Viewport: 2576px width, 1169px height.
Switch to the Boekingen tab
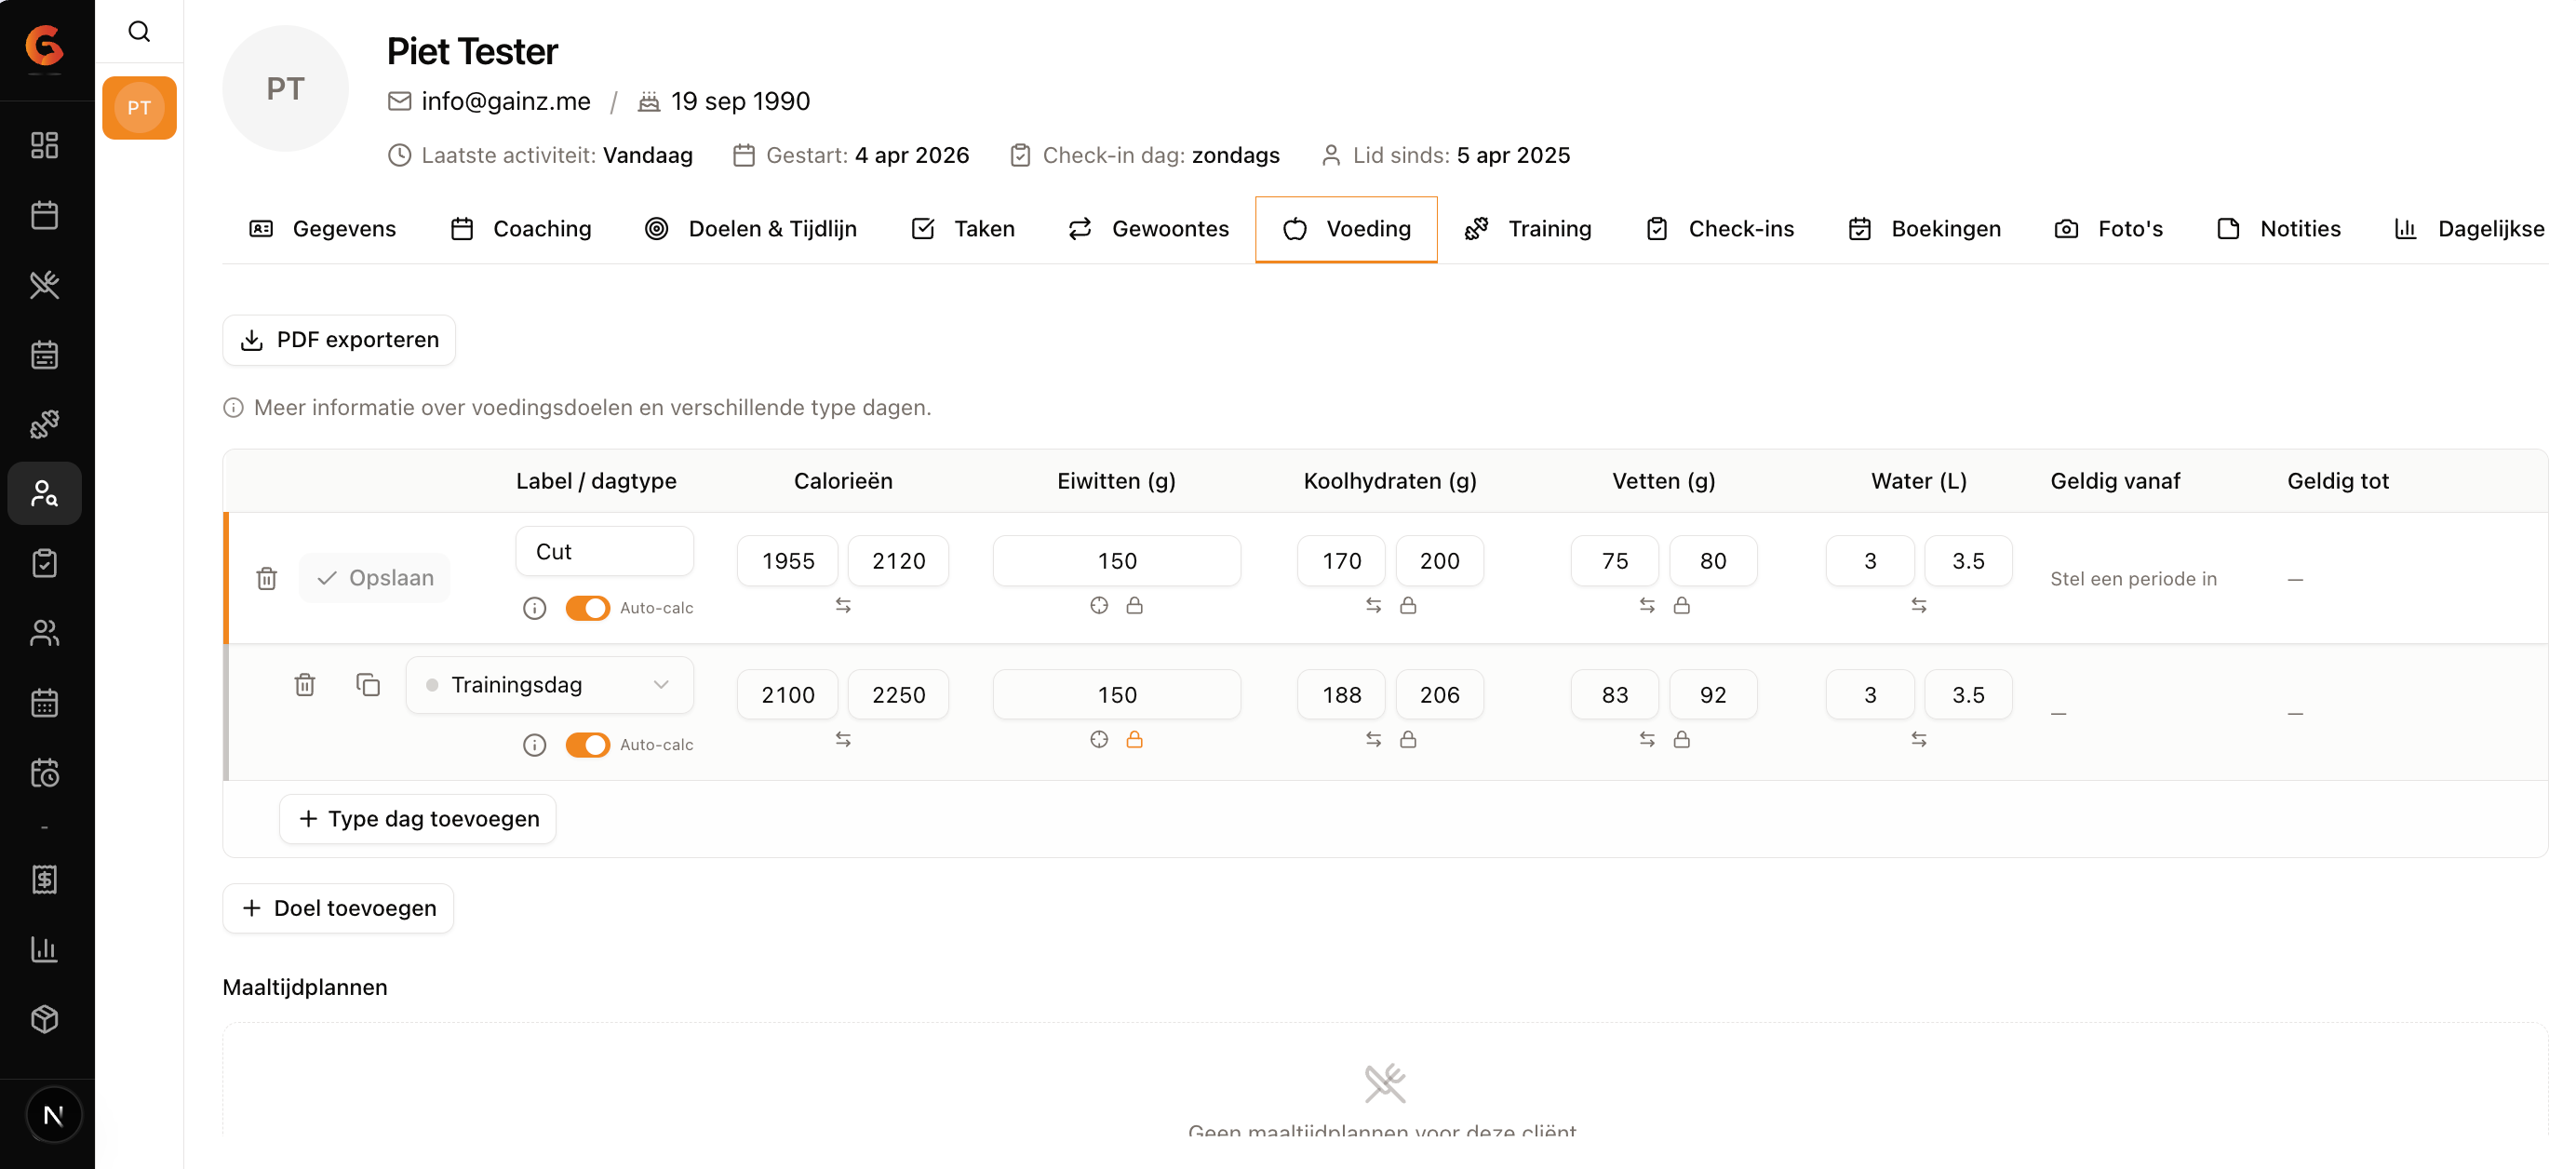click(1925, 229)
